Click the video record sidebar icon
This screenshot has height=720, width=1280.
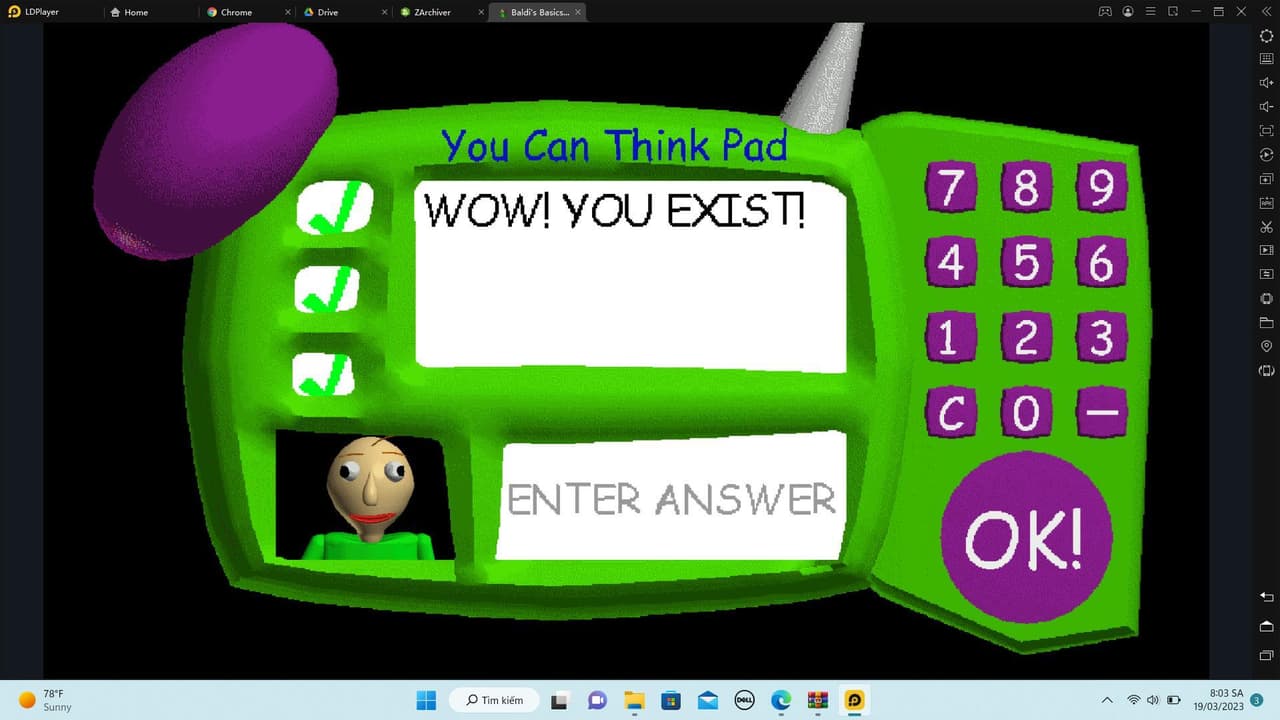(x=1266, y=250)
